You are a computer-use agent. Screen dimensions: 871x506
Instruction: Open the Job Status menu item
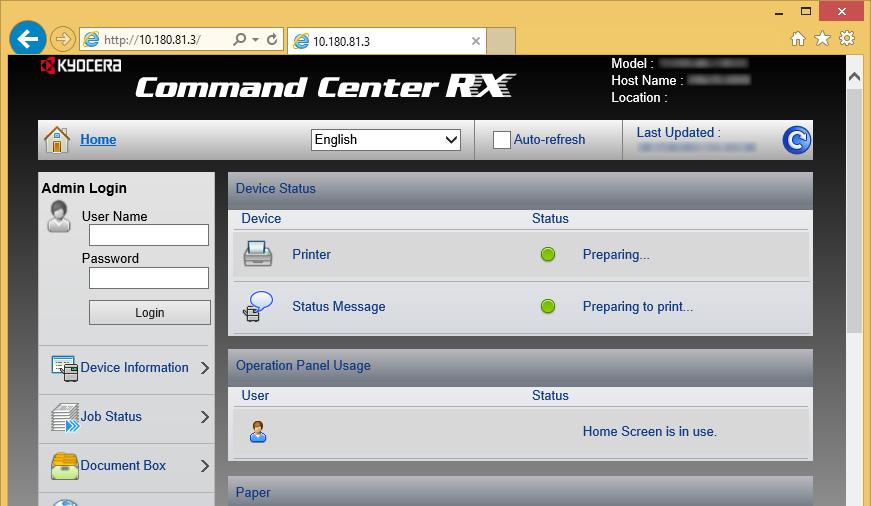(111, 417)
